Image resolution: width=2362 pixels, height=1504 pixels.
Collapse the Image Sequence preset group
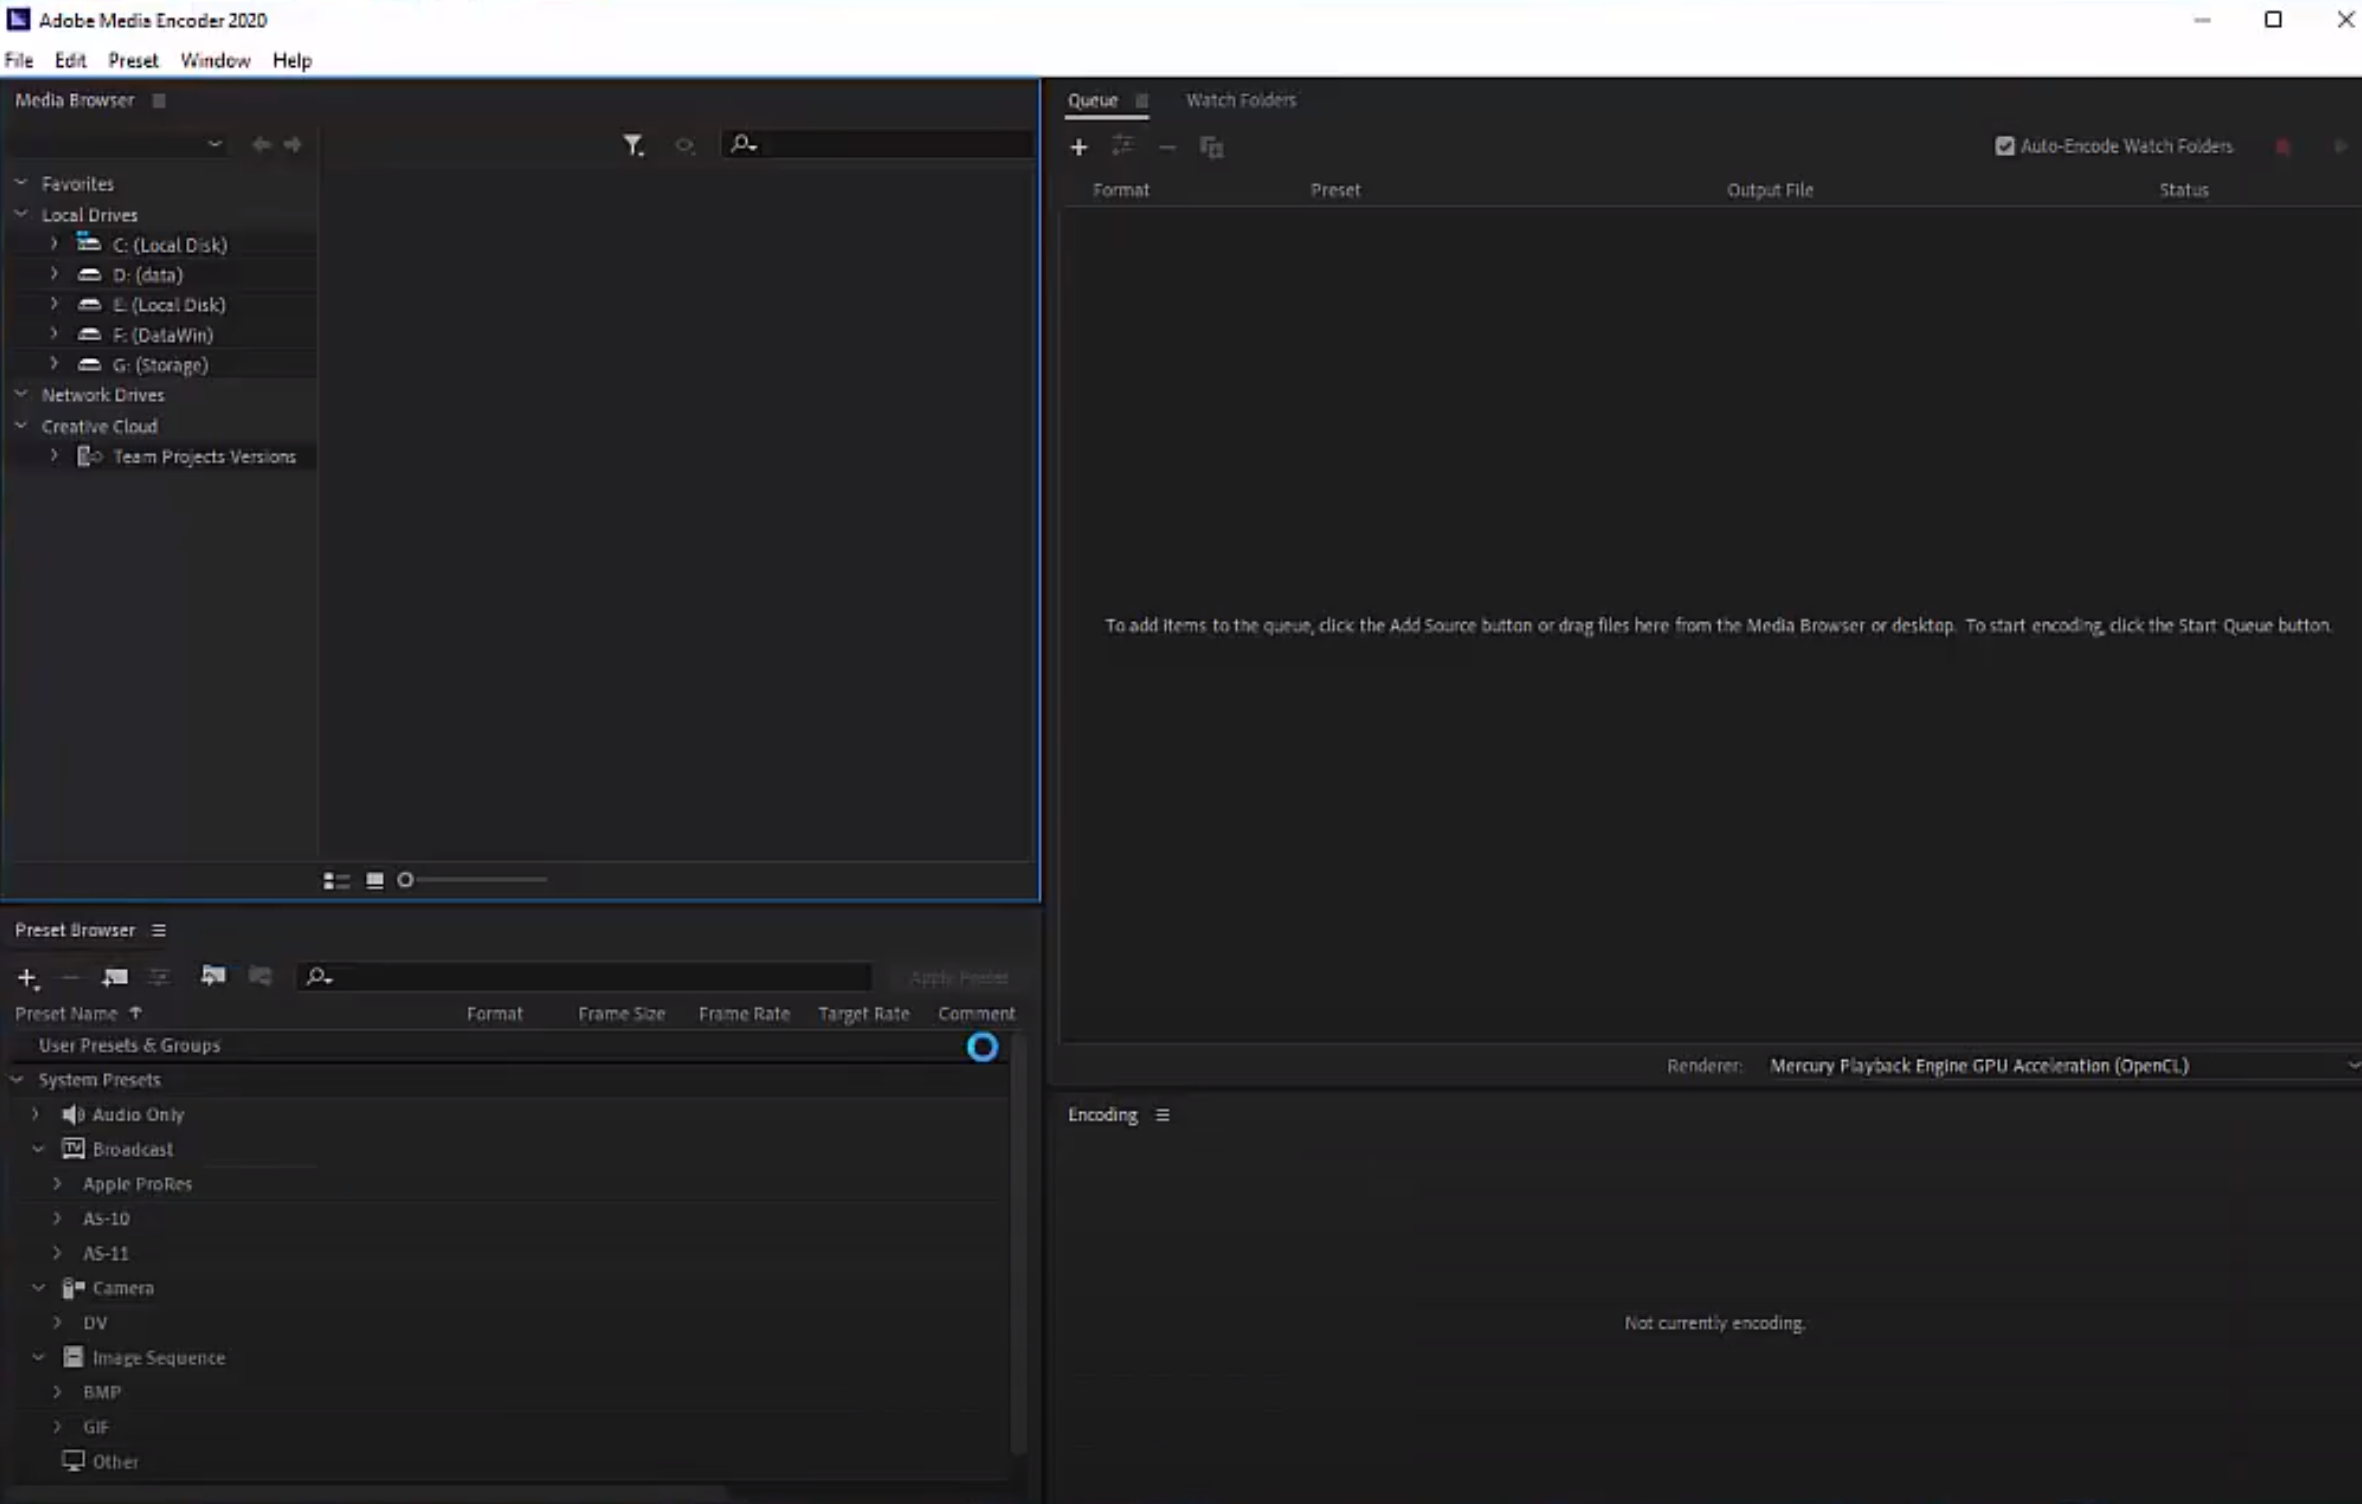(x=38, y=1358)
